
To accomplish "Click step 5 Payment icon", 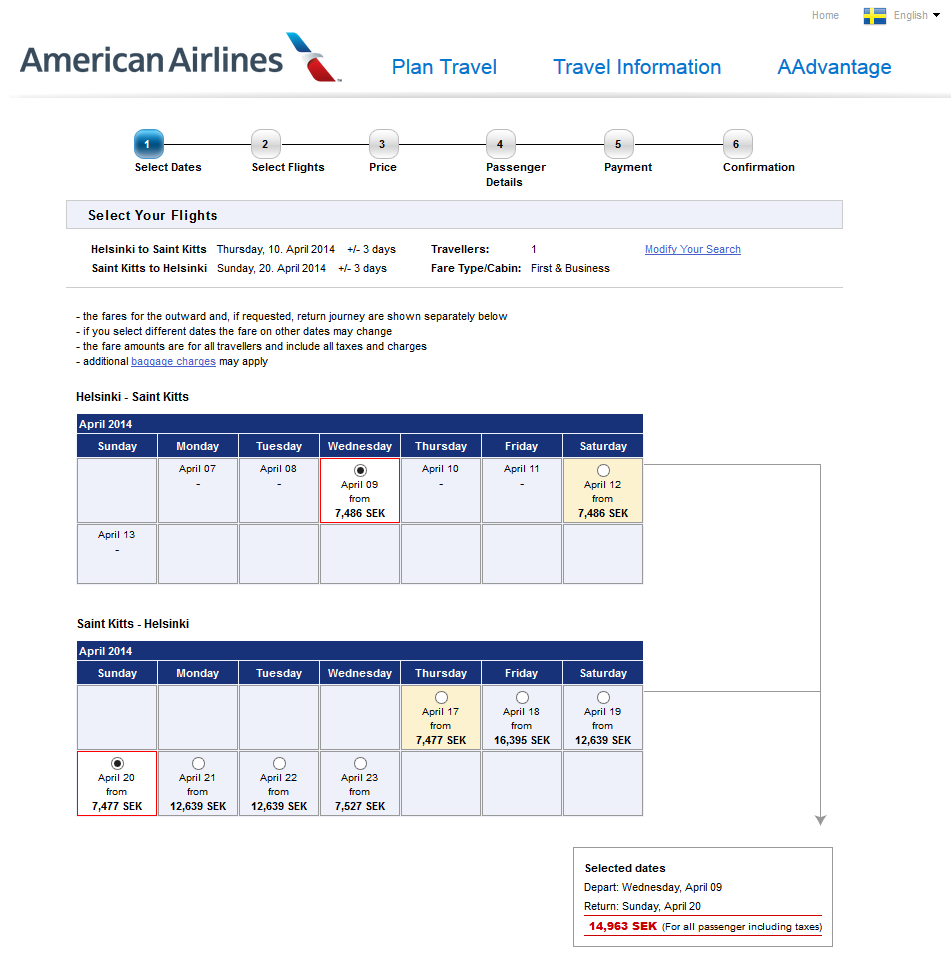I will click(x=618, y=144).
